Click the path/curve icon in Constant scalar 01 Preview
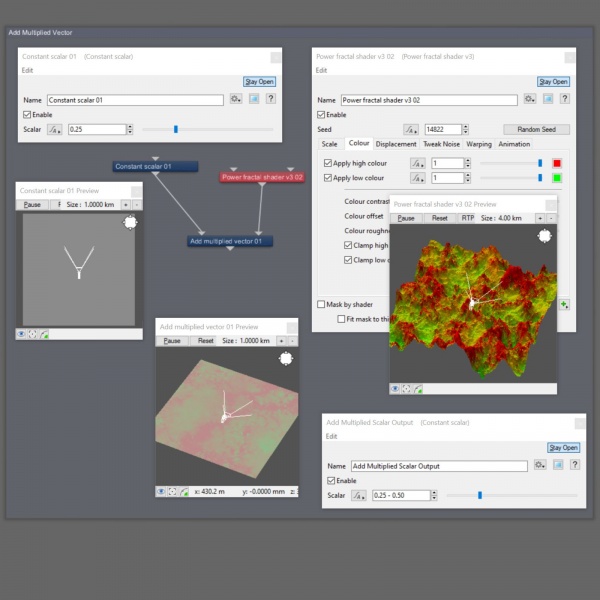The width and height of the screenshot is (600, 600). [x=44, y=334]
